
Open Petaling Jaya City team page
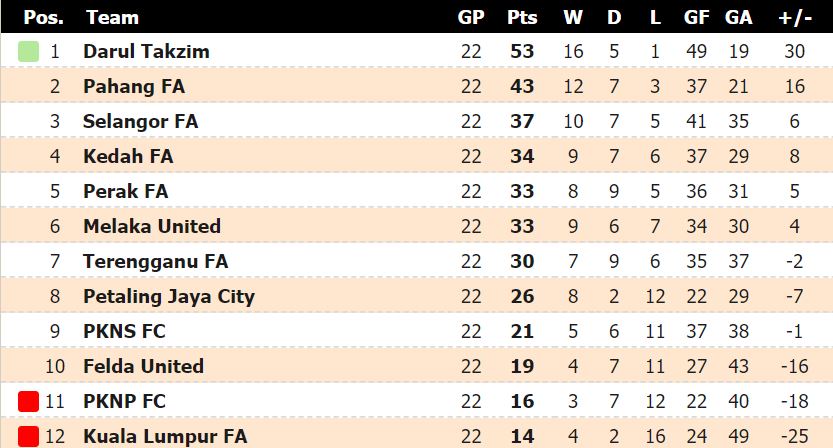[x=169, y=296]
